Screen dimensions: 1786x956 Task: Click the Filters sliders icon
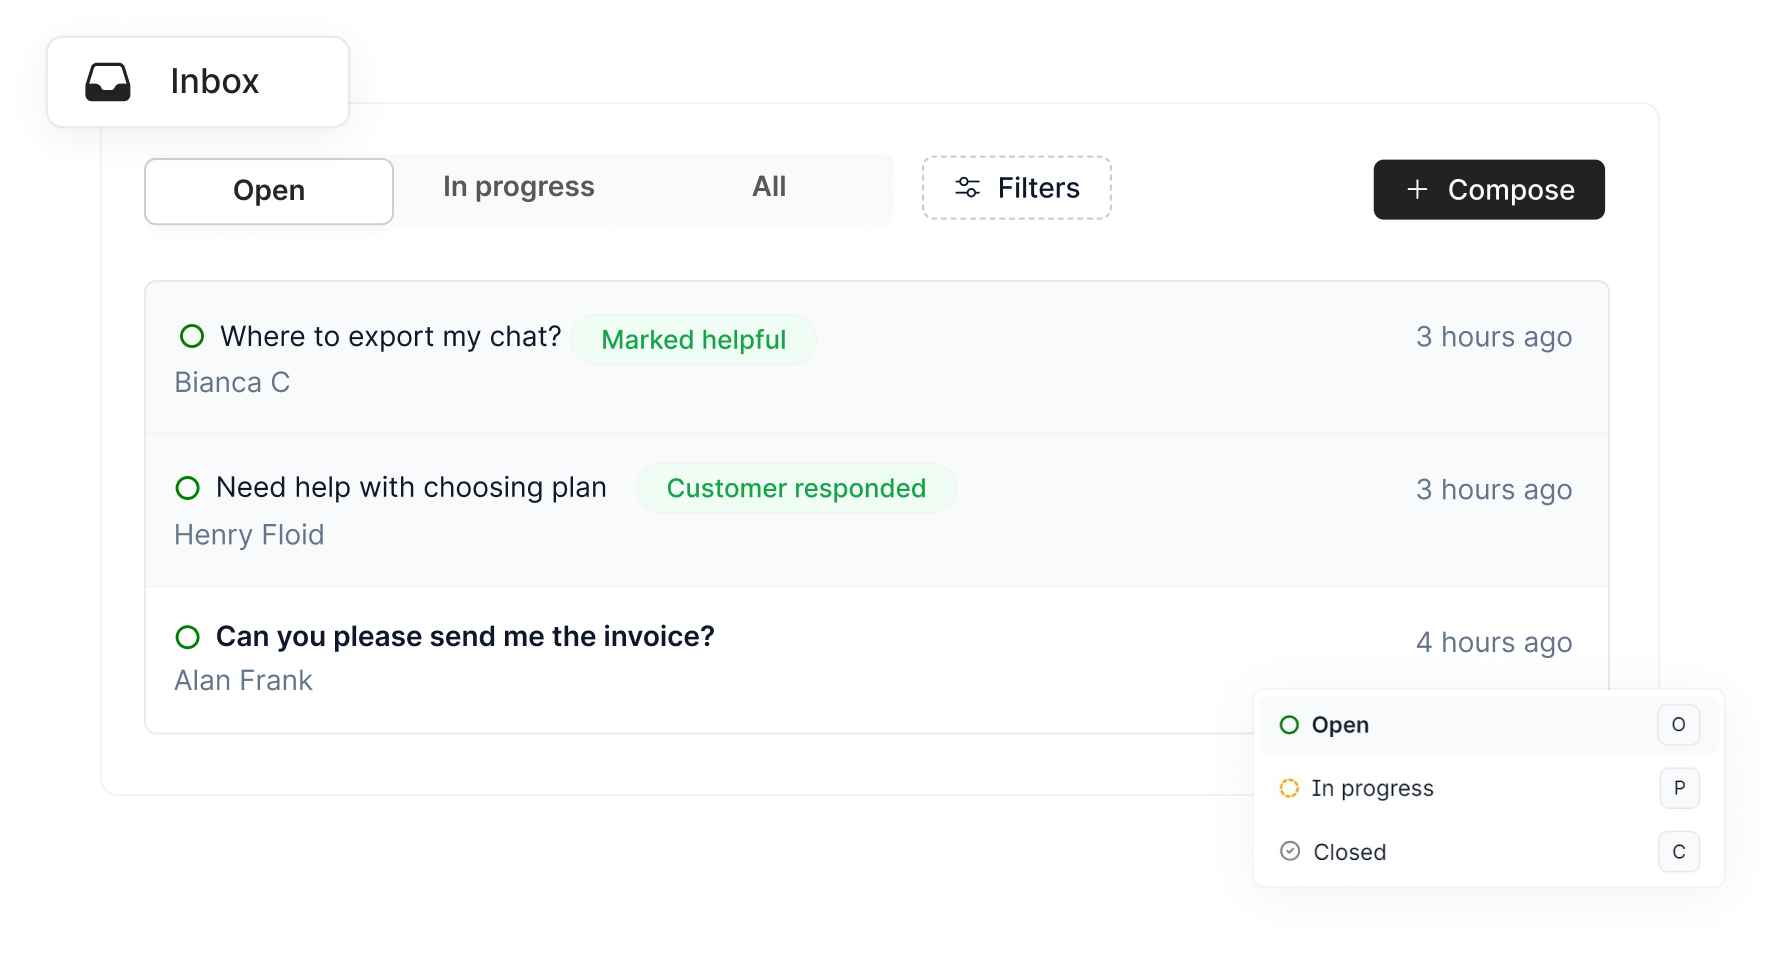967,187
